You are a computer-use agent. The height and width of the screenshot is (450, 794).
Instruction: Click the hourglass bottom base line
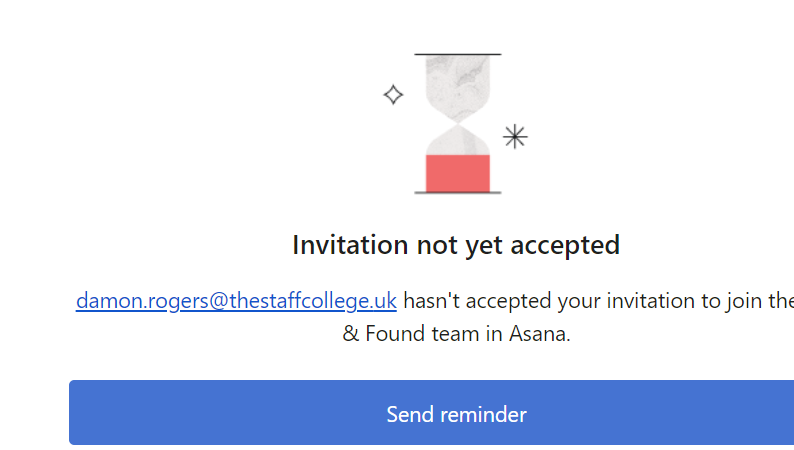click(x=458, y=192)
